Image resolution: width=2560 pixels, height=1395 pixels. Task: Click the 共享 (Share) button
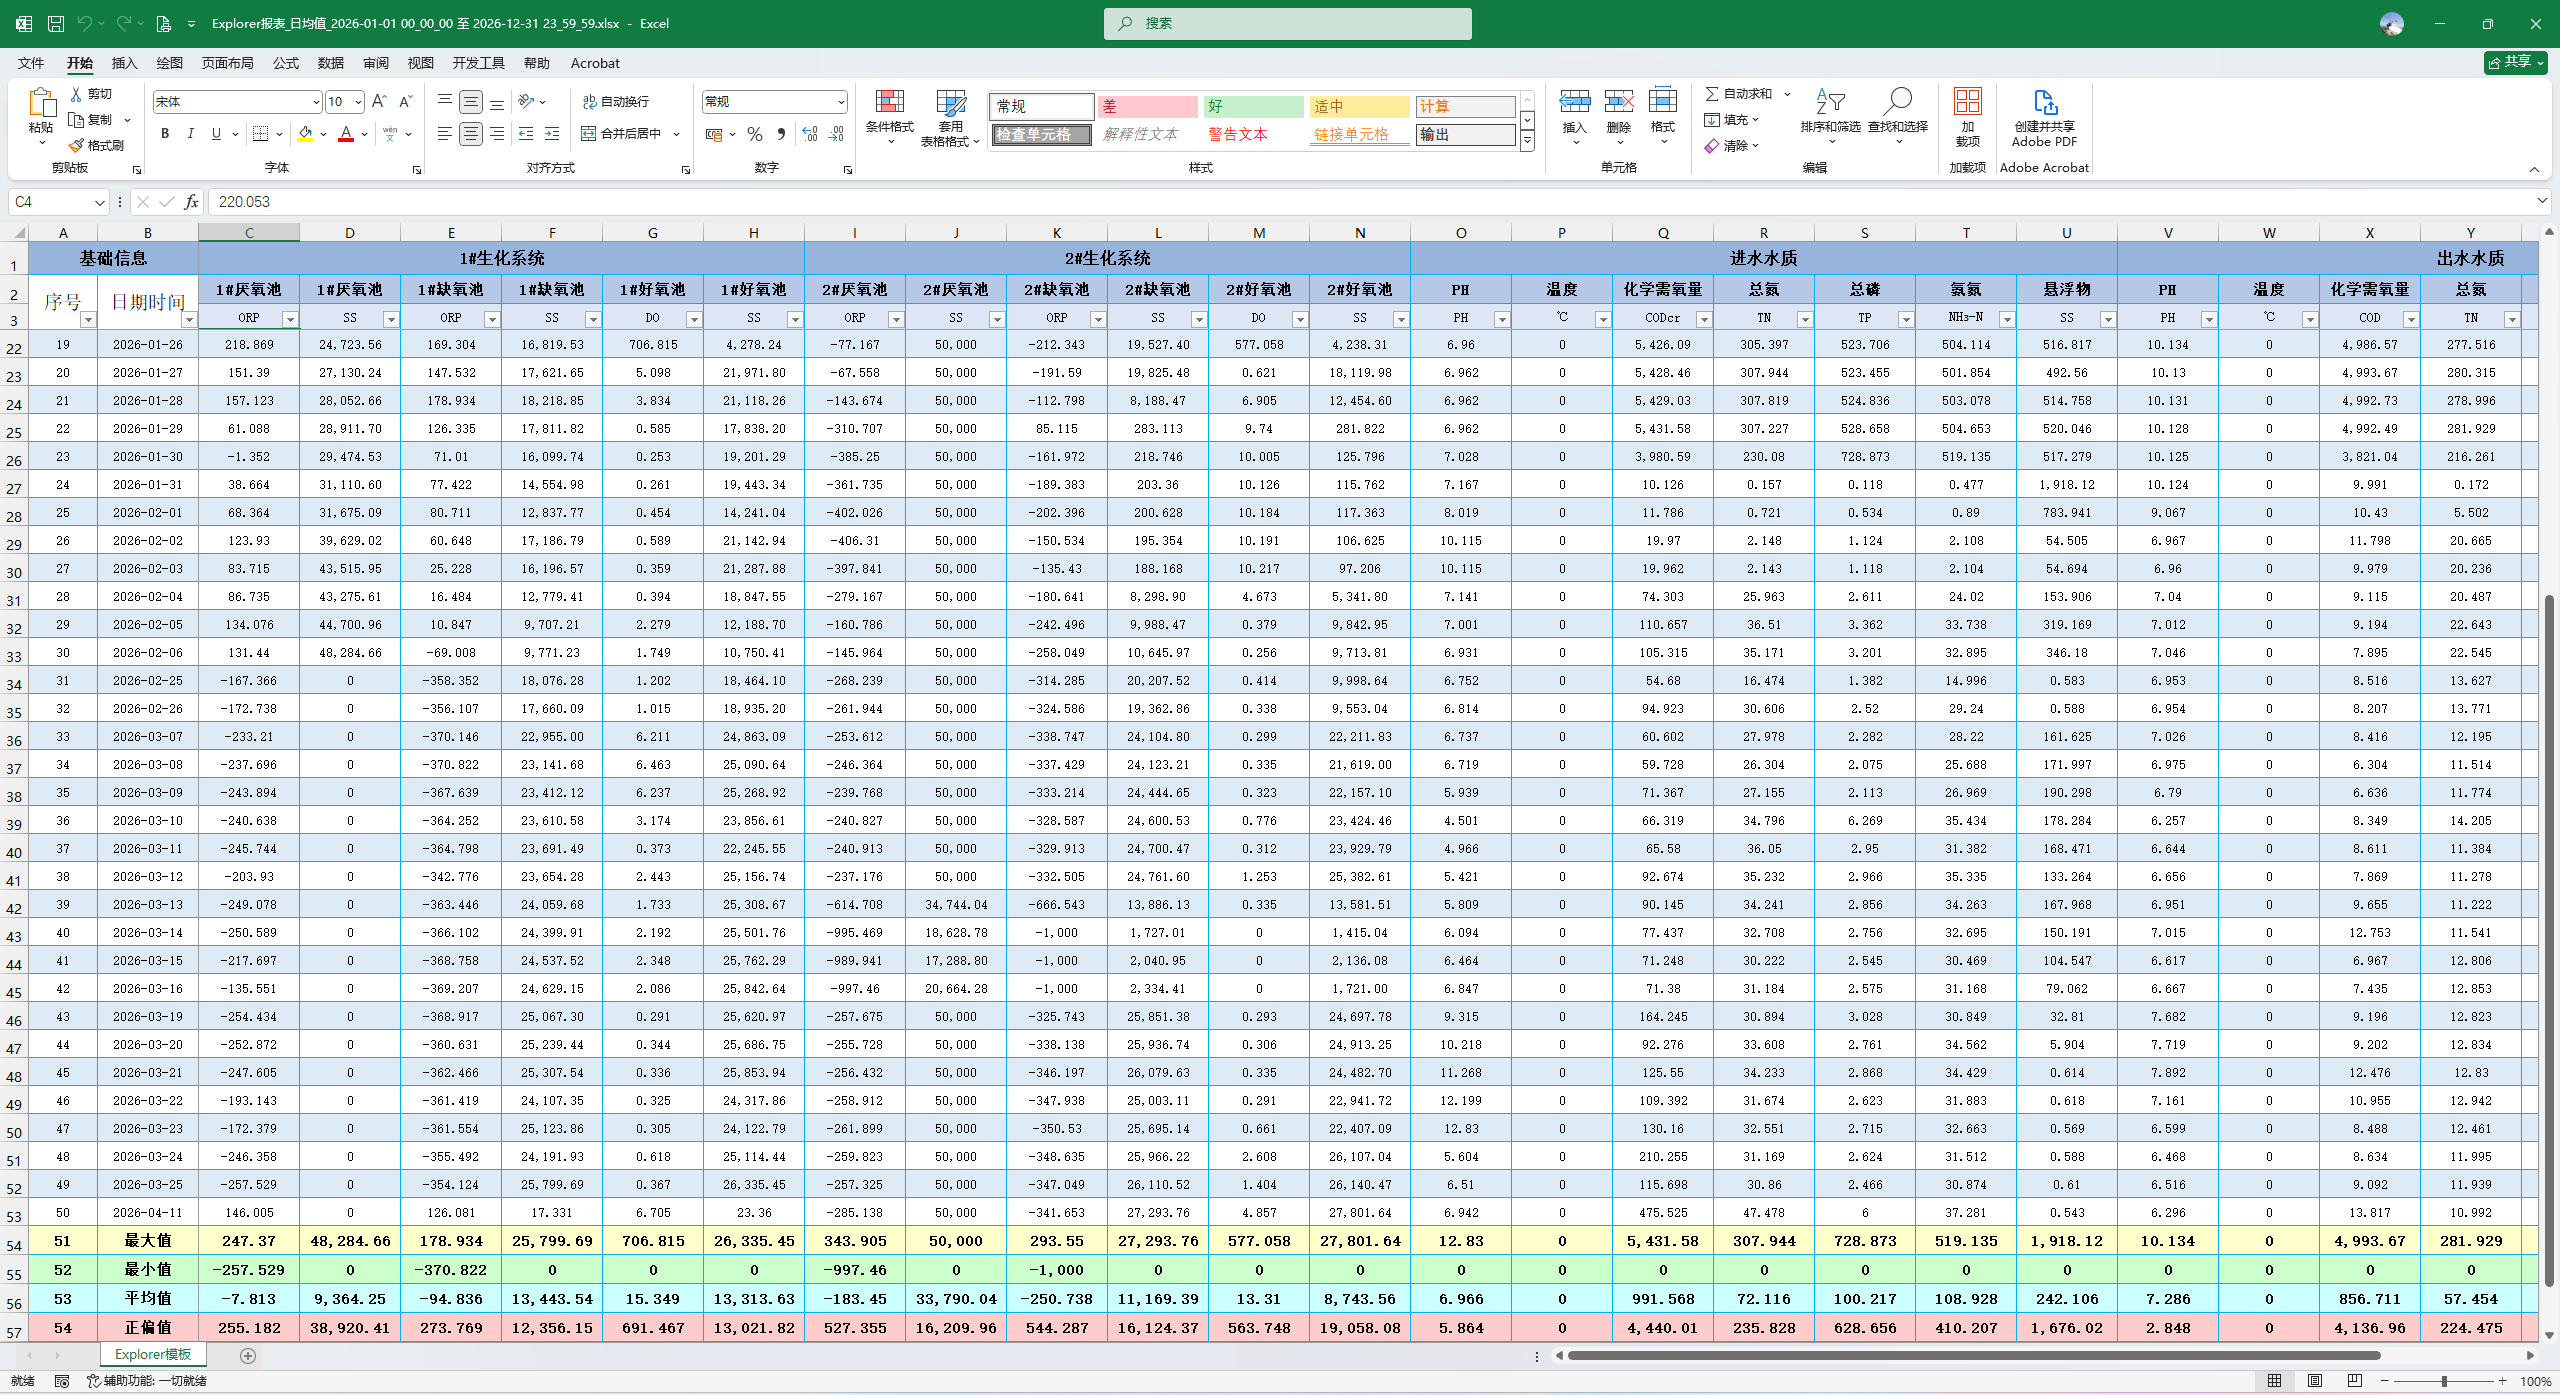click(2517, 62)
